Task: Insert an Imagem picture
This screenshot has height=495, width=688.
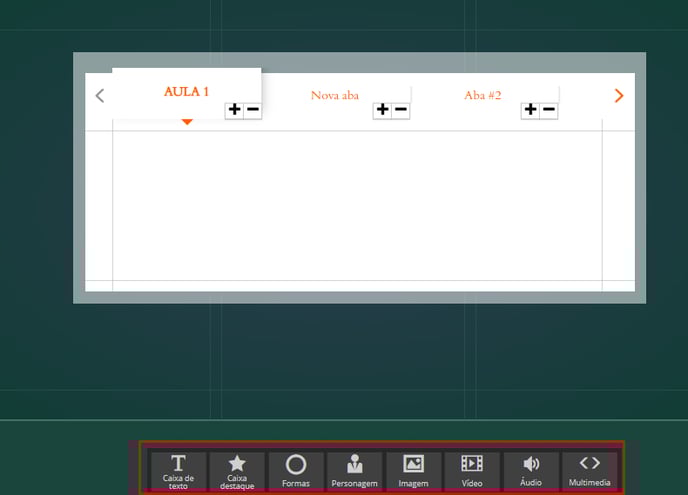Action: click(x=413, y=471)
